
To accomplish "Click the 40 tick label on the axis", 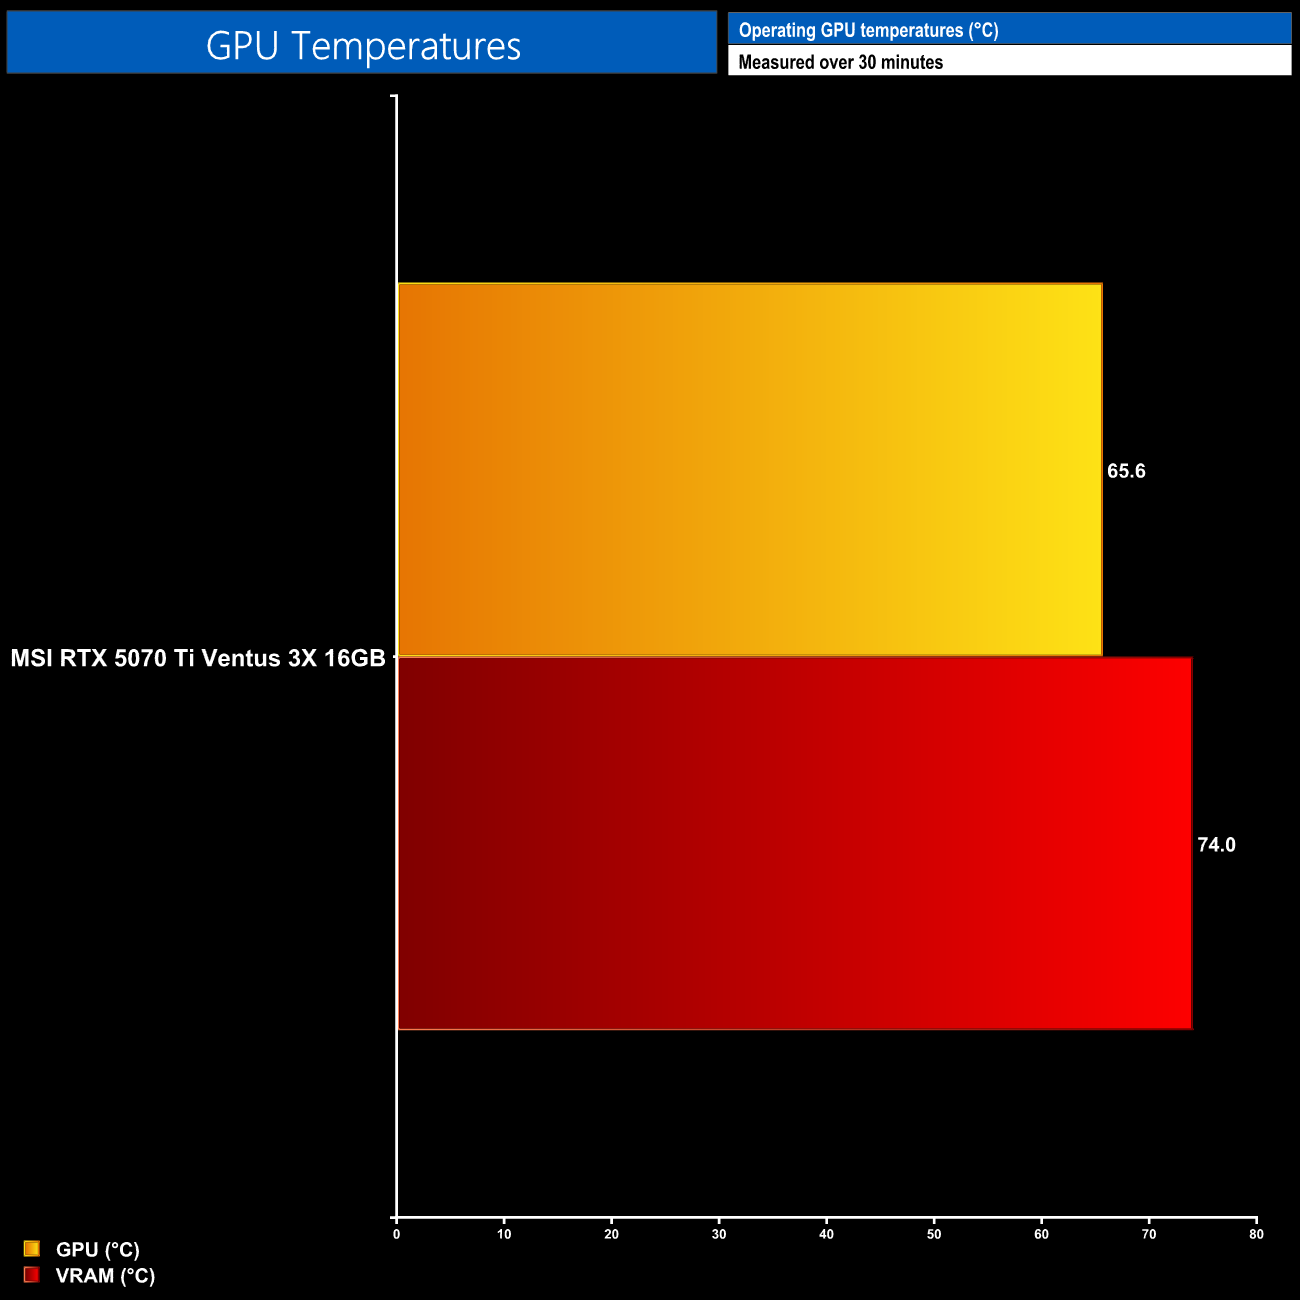I will [x=827, y=1234].
